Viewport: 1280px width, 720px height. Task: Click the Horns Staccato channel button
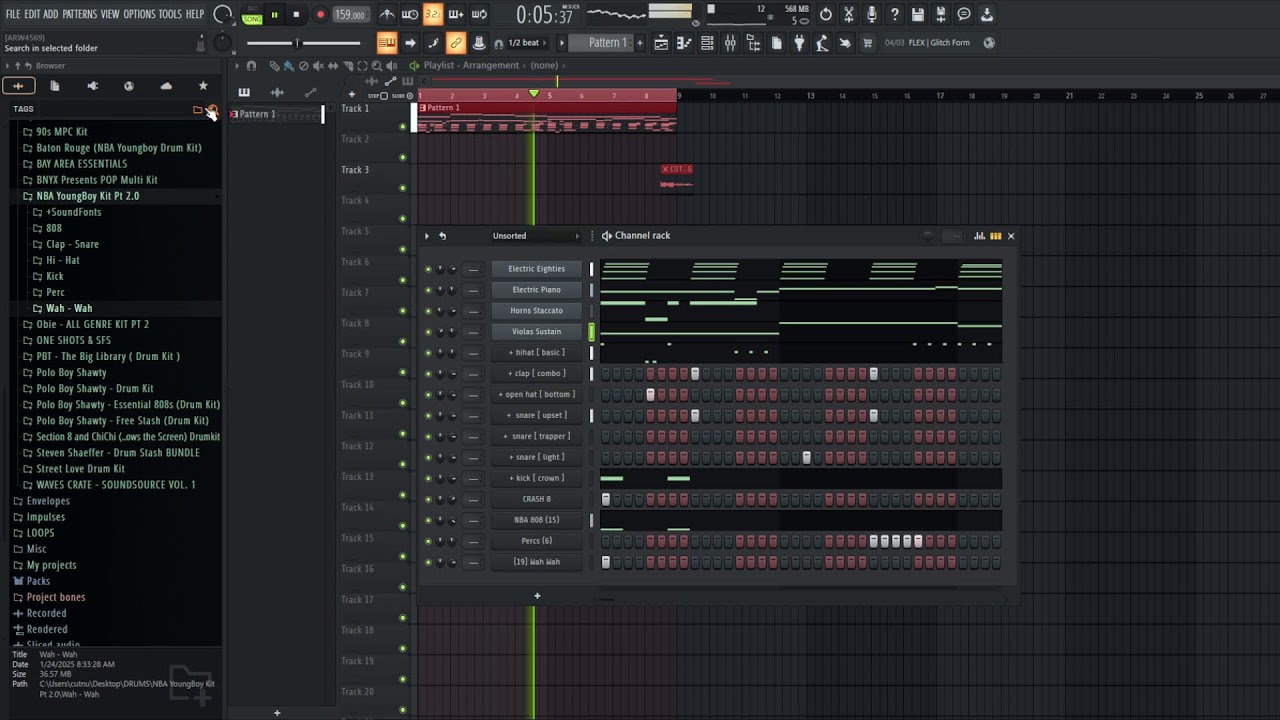(x=537, y=311)
